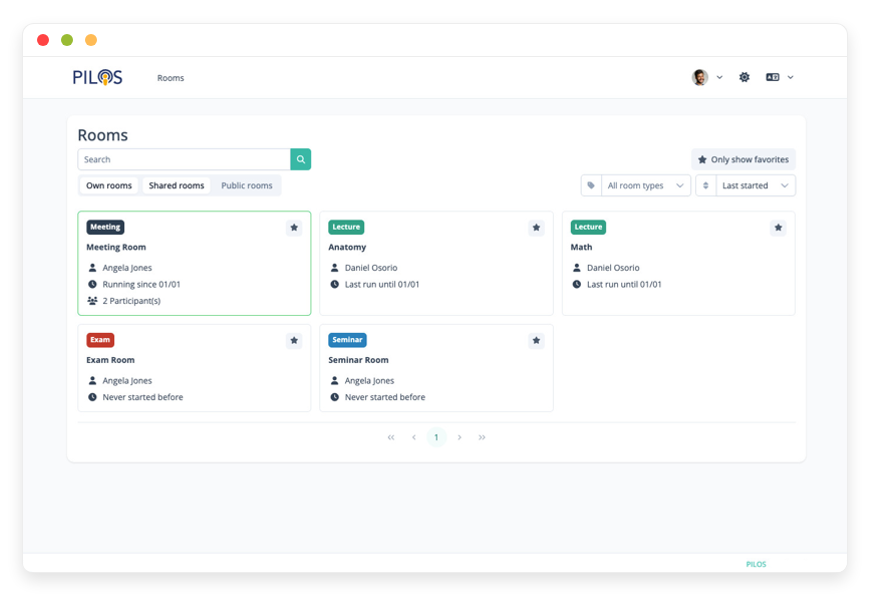This screenshot has height=595, width=870.
Task: Open the Math room card title
Action: tap(581, 247)
